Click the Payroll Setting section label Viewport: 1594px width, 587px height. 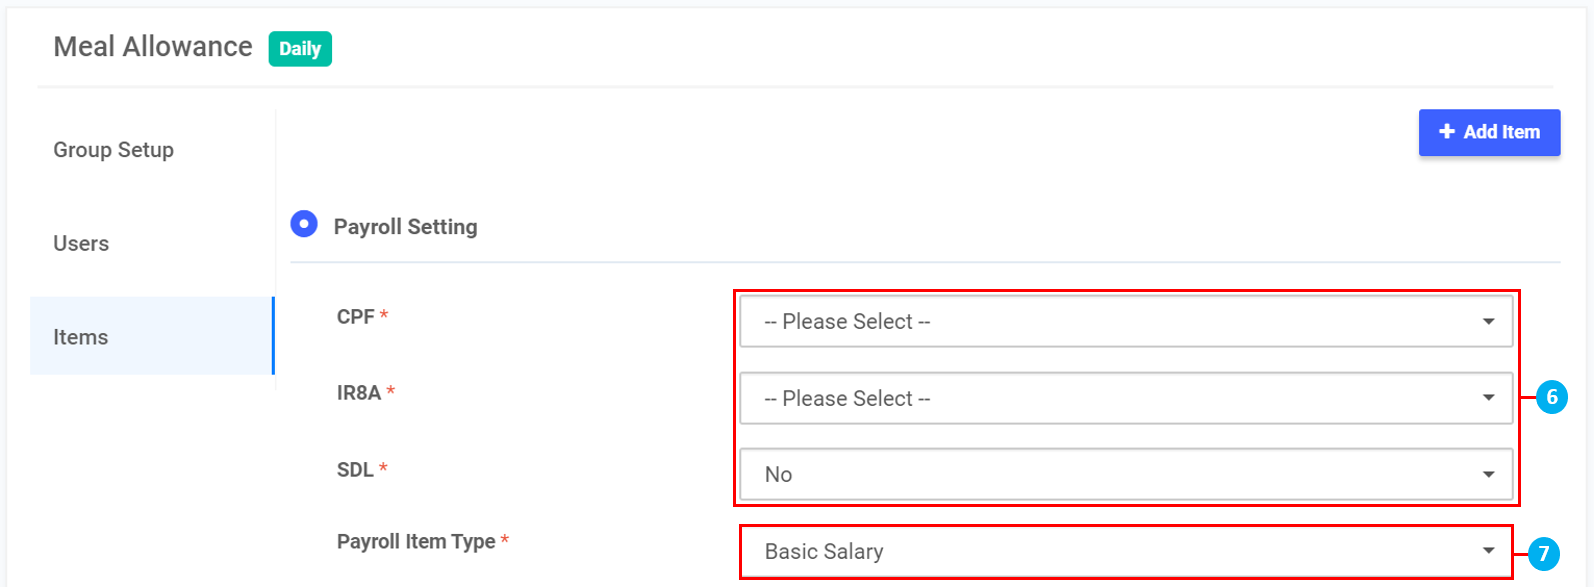point(405,227)
